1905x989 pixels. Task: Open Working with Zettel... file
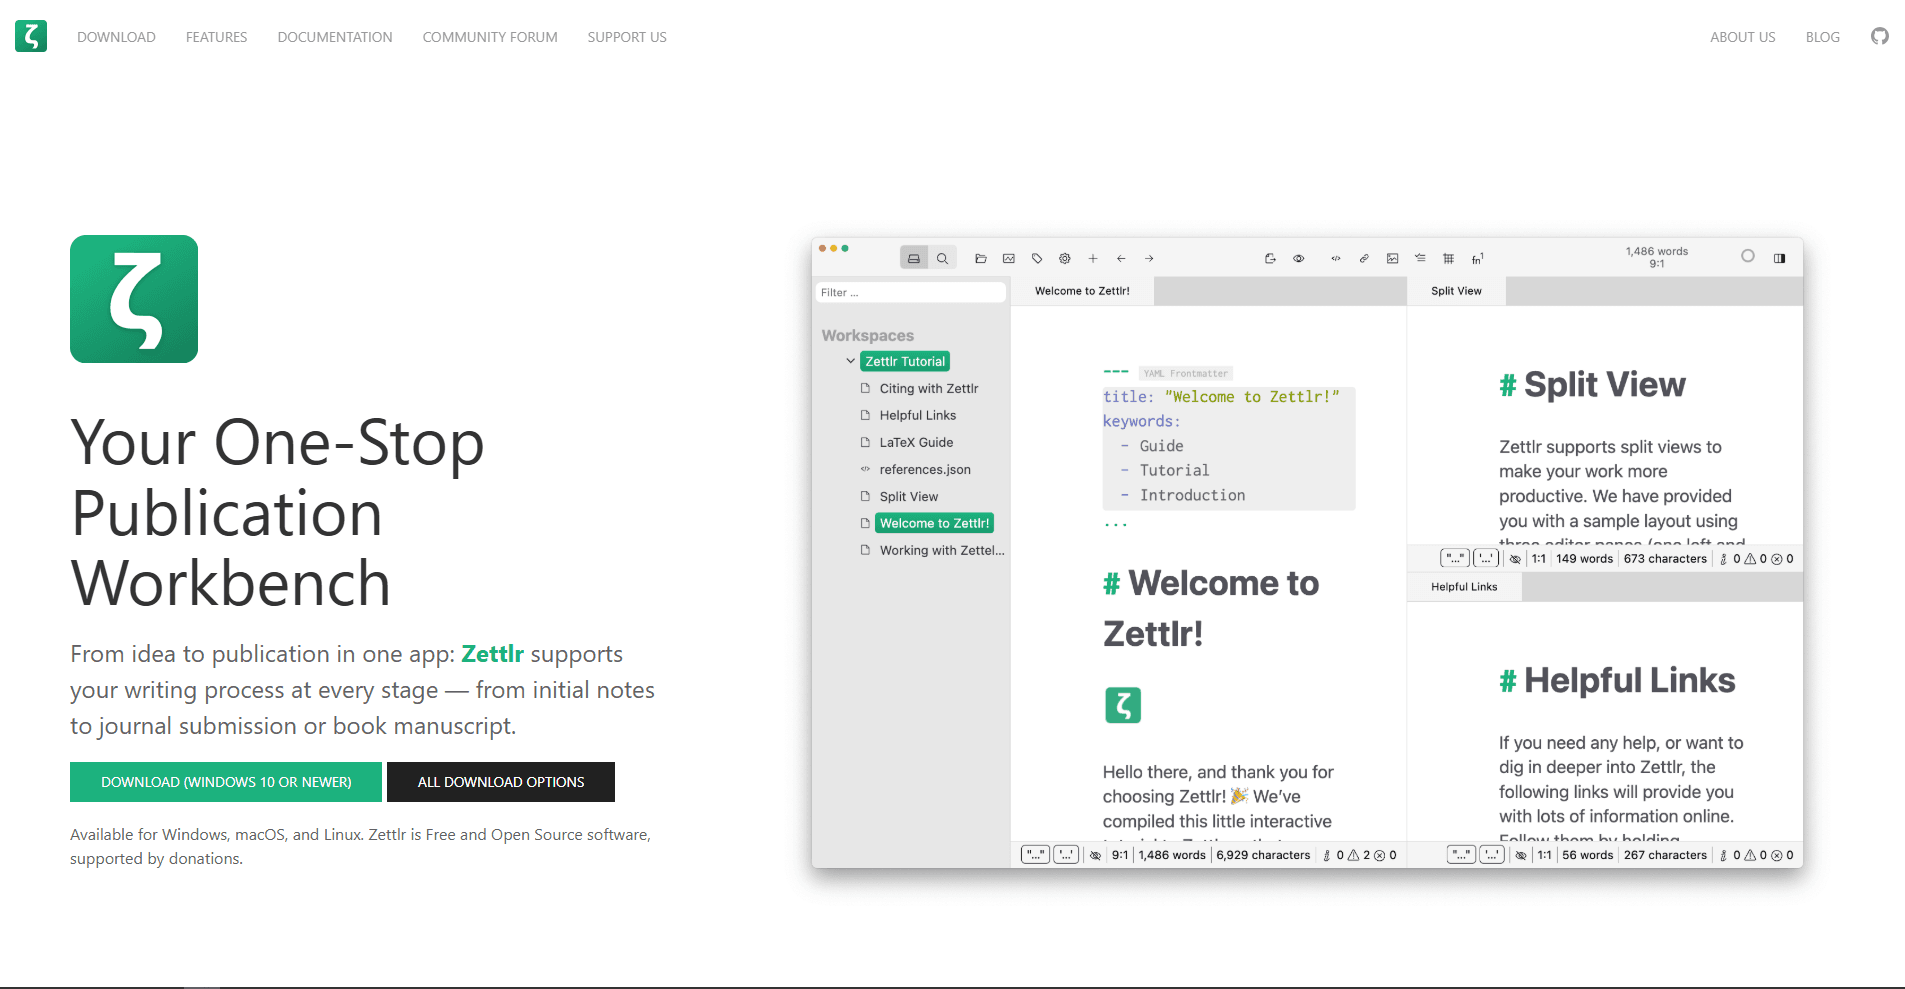[x=942, y=550]
